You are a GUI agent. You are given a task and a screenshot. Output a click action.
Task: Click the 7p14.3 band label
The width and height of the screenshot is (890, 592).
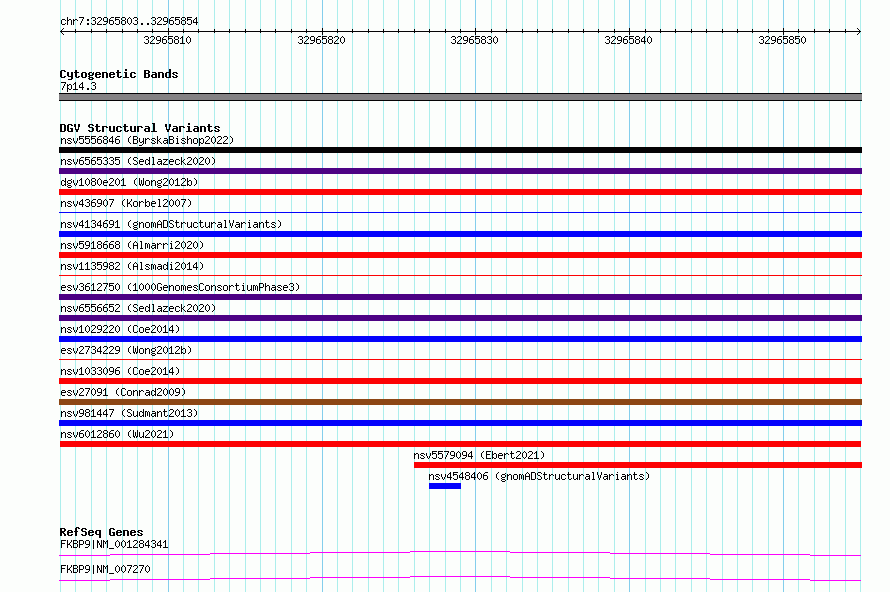tap(78, 86)
